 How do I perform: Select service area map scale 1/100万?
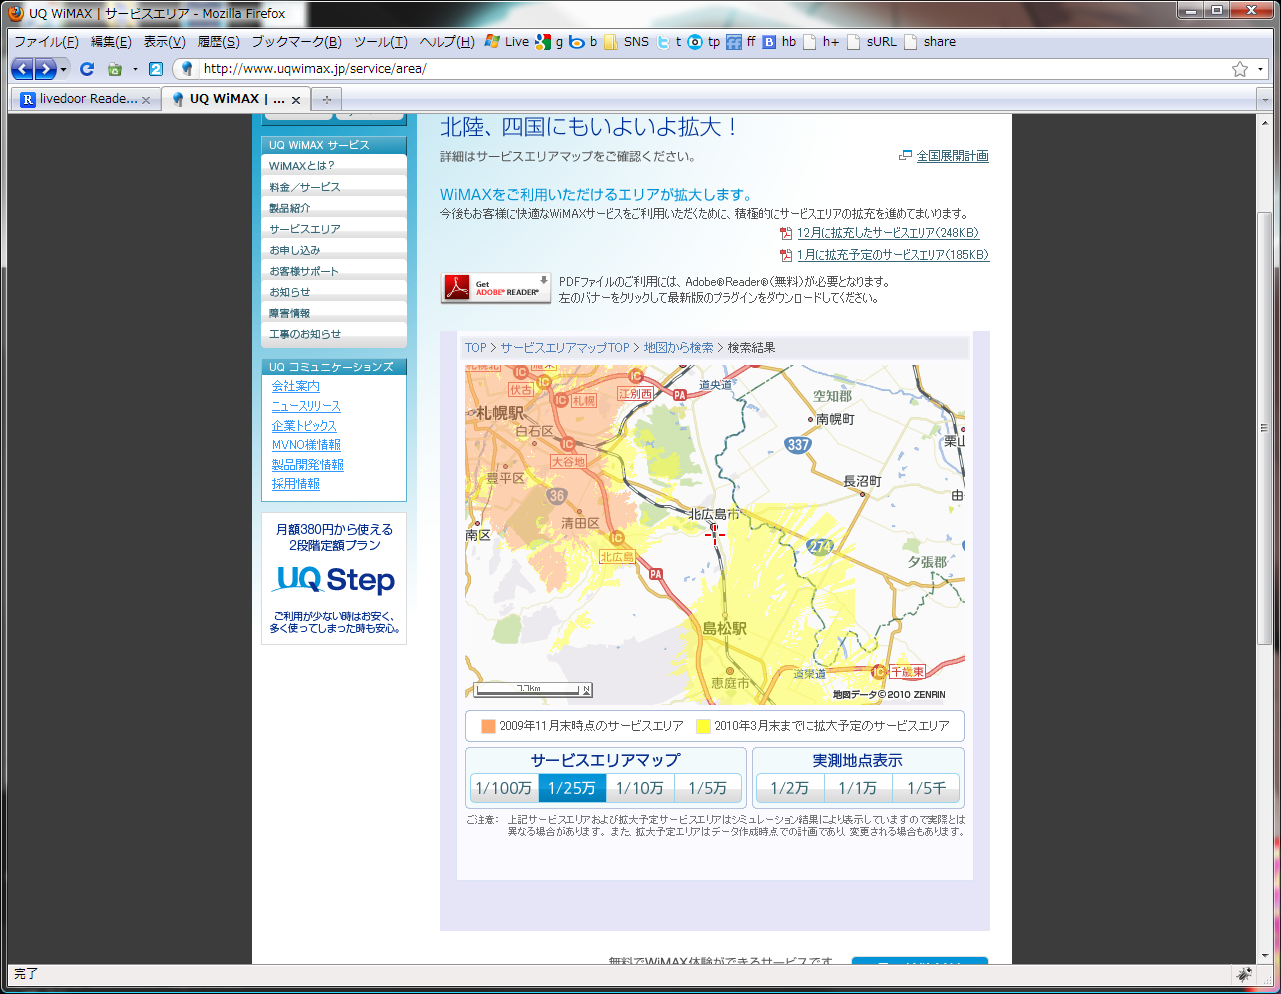504,788
